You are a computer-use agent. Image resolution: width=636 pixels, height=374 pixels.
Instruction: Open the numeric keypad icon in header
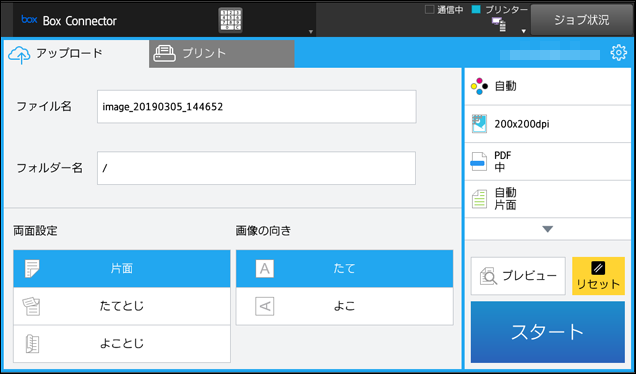point(230,20)
